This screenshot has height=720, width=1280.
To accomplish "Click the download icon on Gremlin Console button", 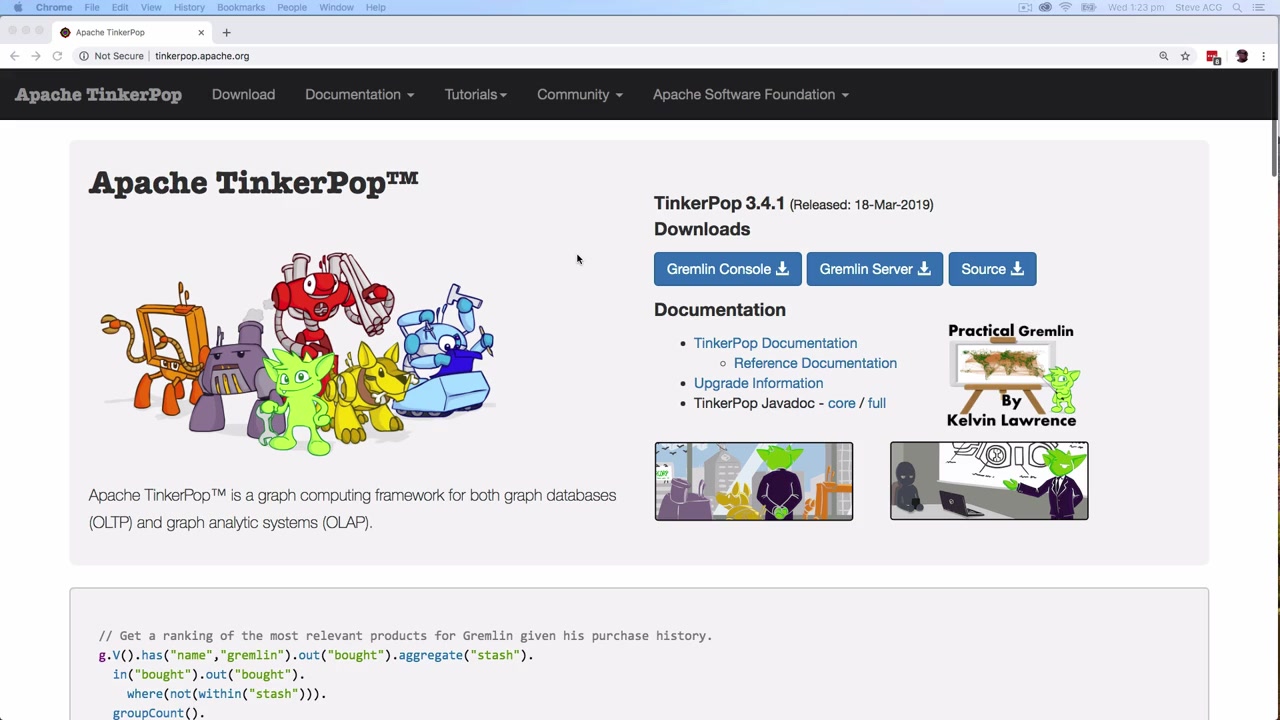I will coord(782,269).
